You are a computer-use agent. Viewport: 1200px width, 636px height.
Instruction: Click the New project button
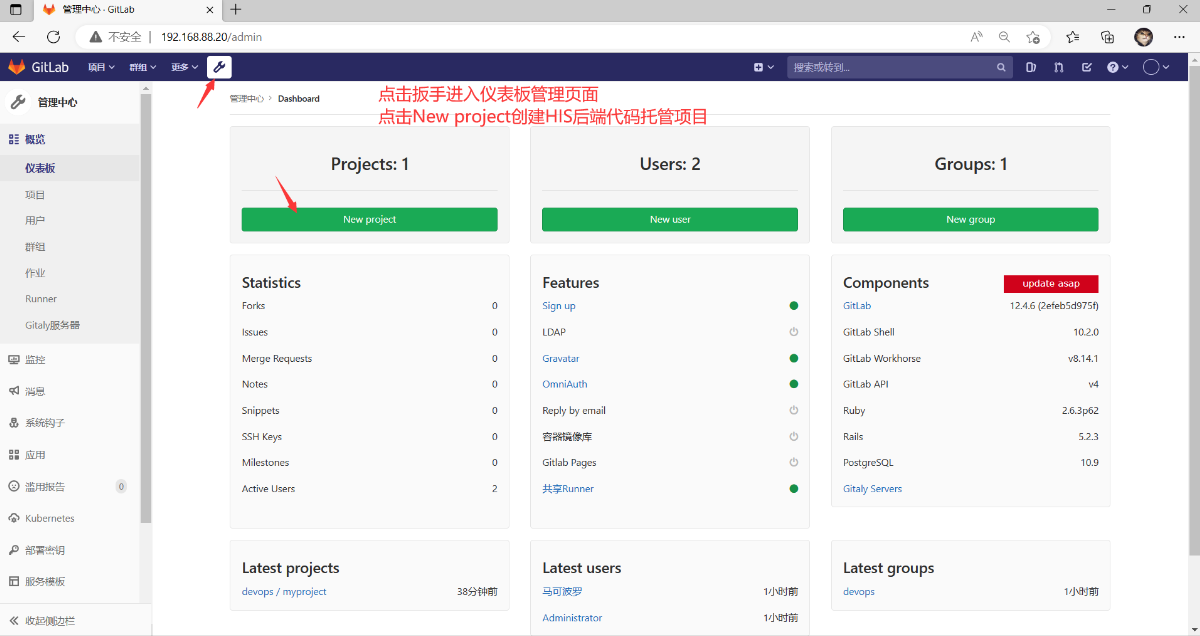click(369, 219)
